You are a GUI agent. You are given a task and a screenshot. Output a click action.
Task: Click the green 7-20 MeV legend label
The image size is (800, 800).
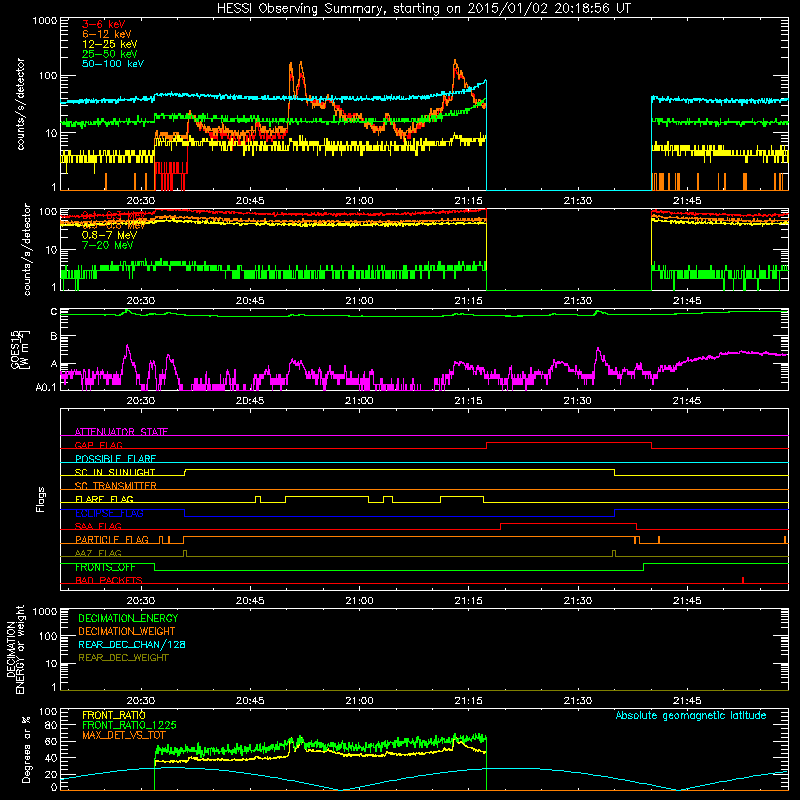point(108,245)
